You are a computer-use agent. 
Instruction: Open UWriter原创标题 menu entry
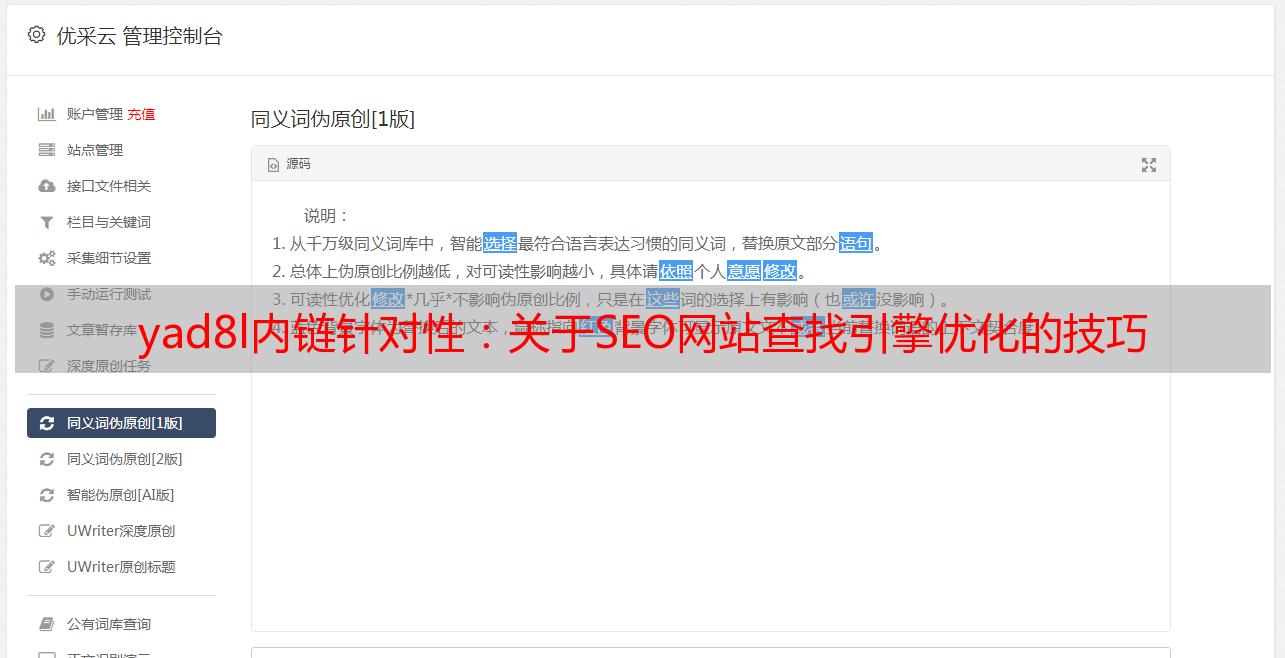tap(121, 567)
